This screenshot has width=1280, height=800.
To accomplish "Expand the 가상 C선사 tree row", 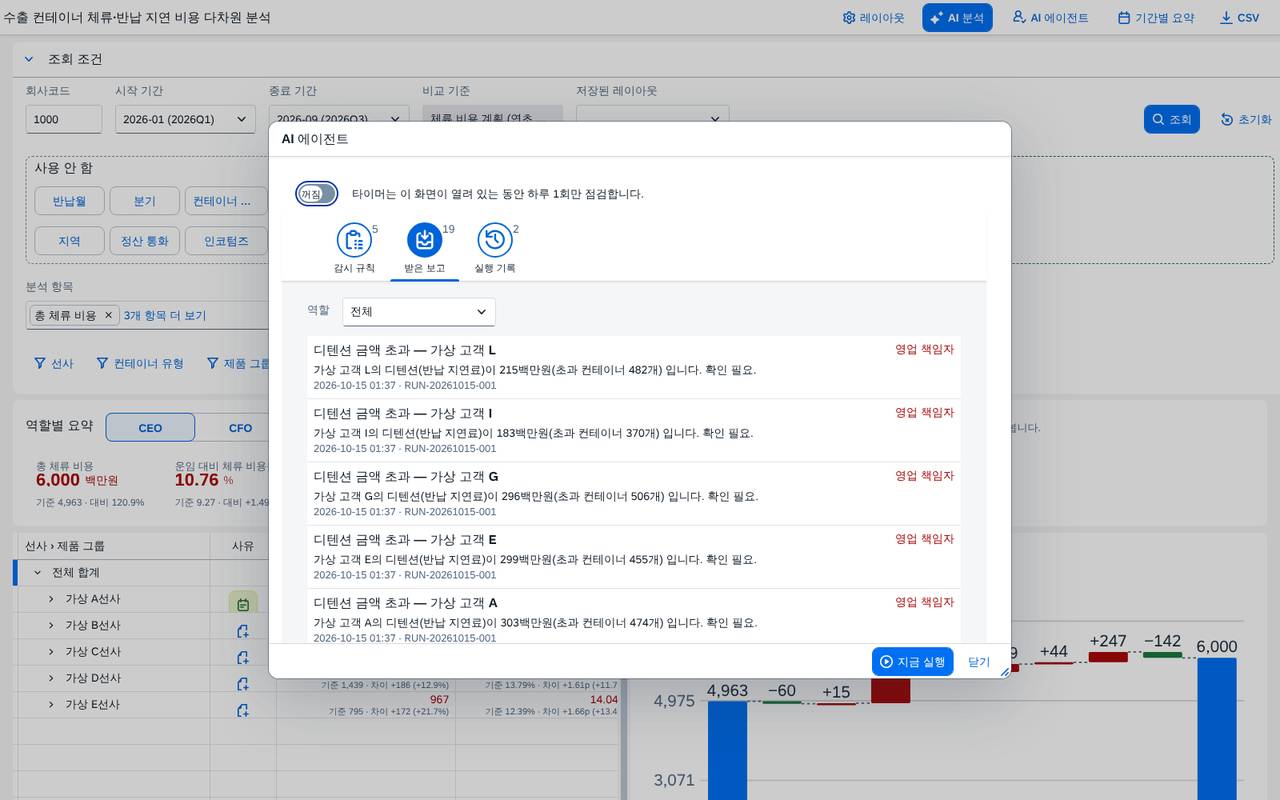I will point(51,652).
